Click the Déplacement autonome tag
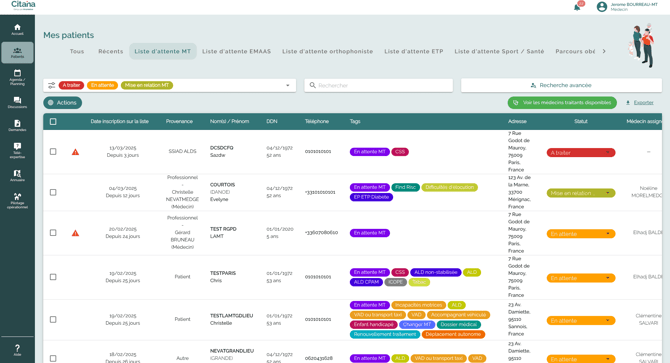This screenshot has height=363, width=670. pyautogui.click(x=453, y=334)
